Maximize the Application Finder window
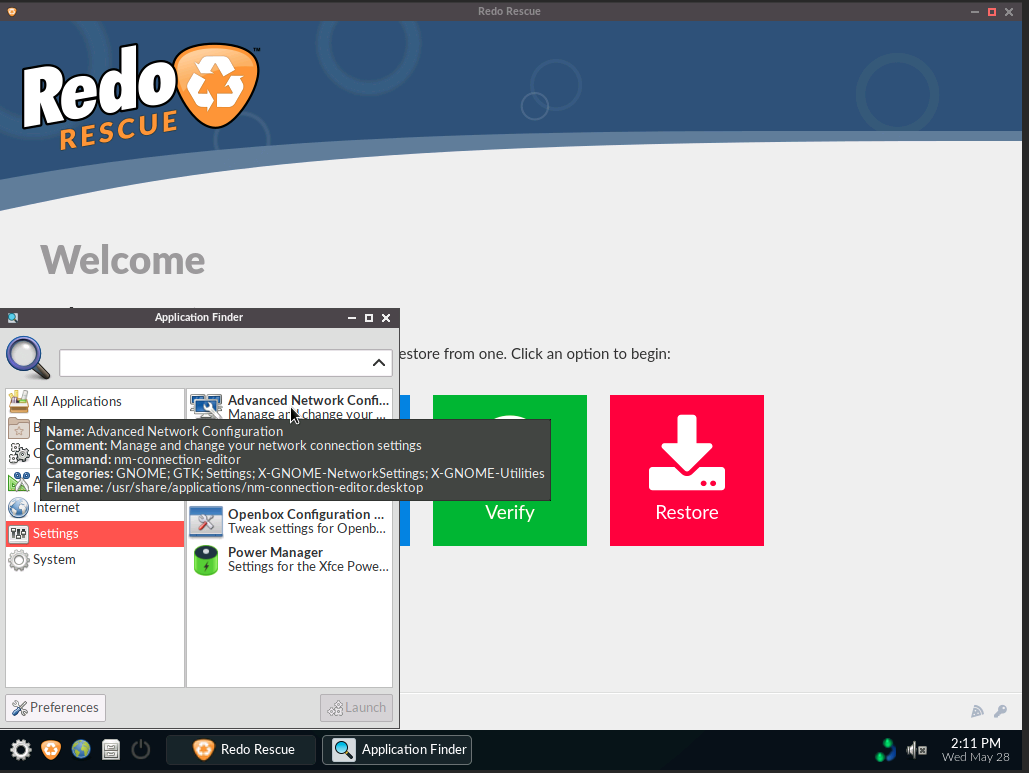Viewport: 1029px width, 773px height. tap(369, 318)
